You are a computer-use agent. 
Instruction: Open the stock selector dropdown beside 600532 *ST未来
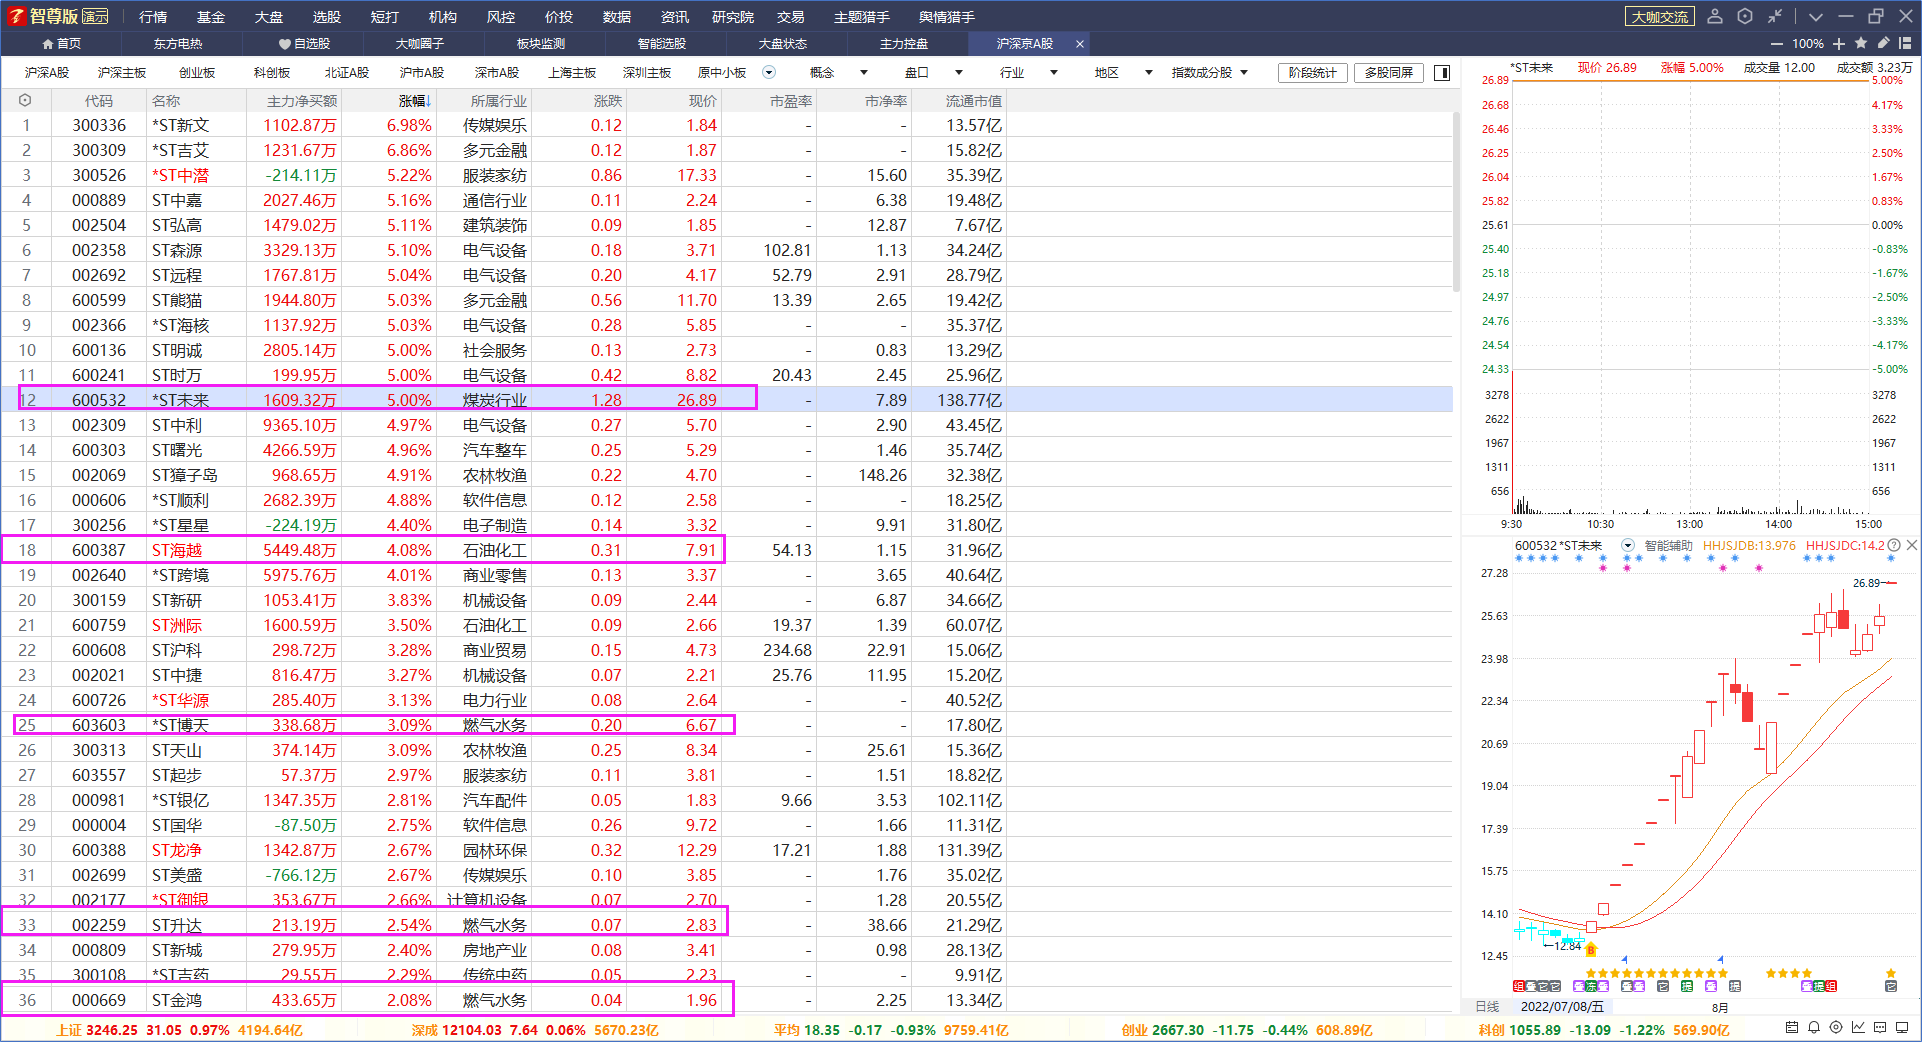pyautogui.click(x=1628, y=546)
